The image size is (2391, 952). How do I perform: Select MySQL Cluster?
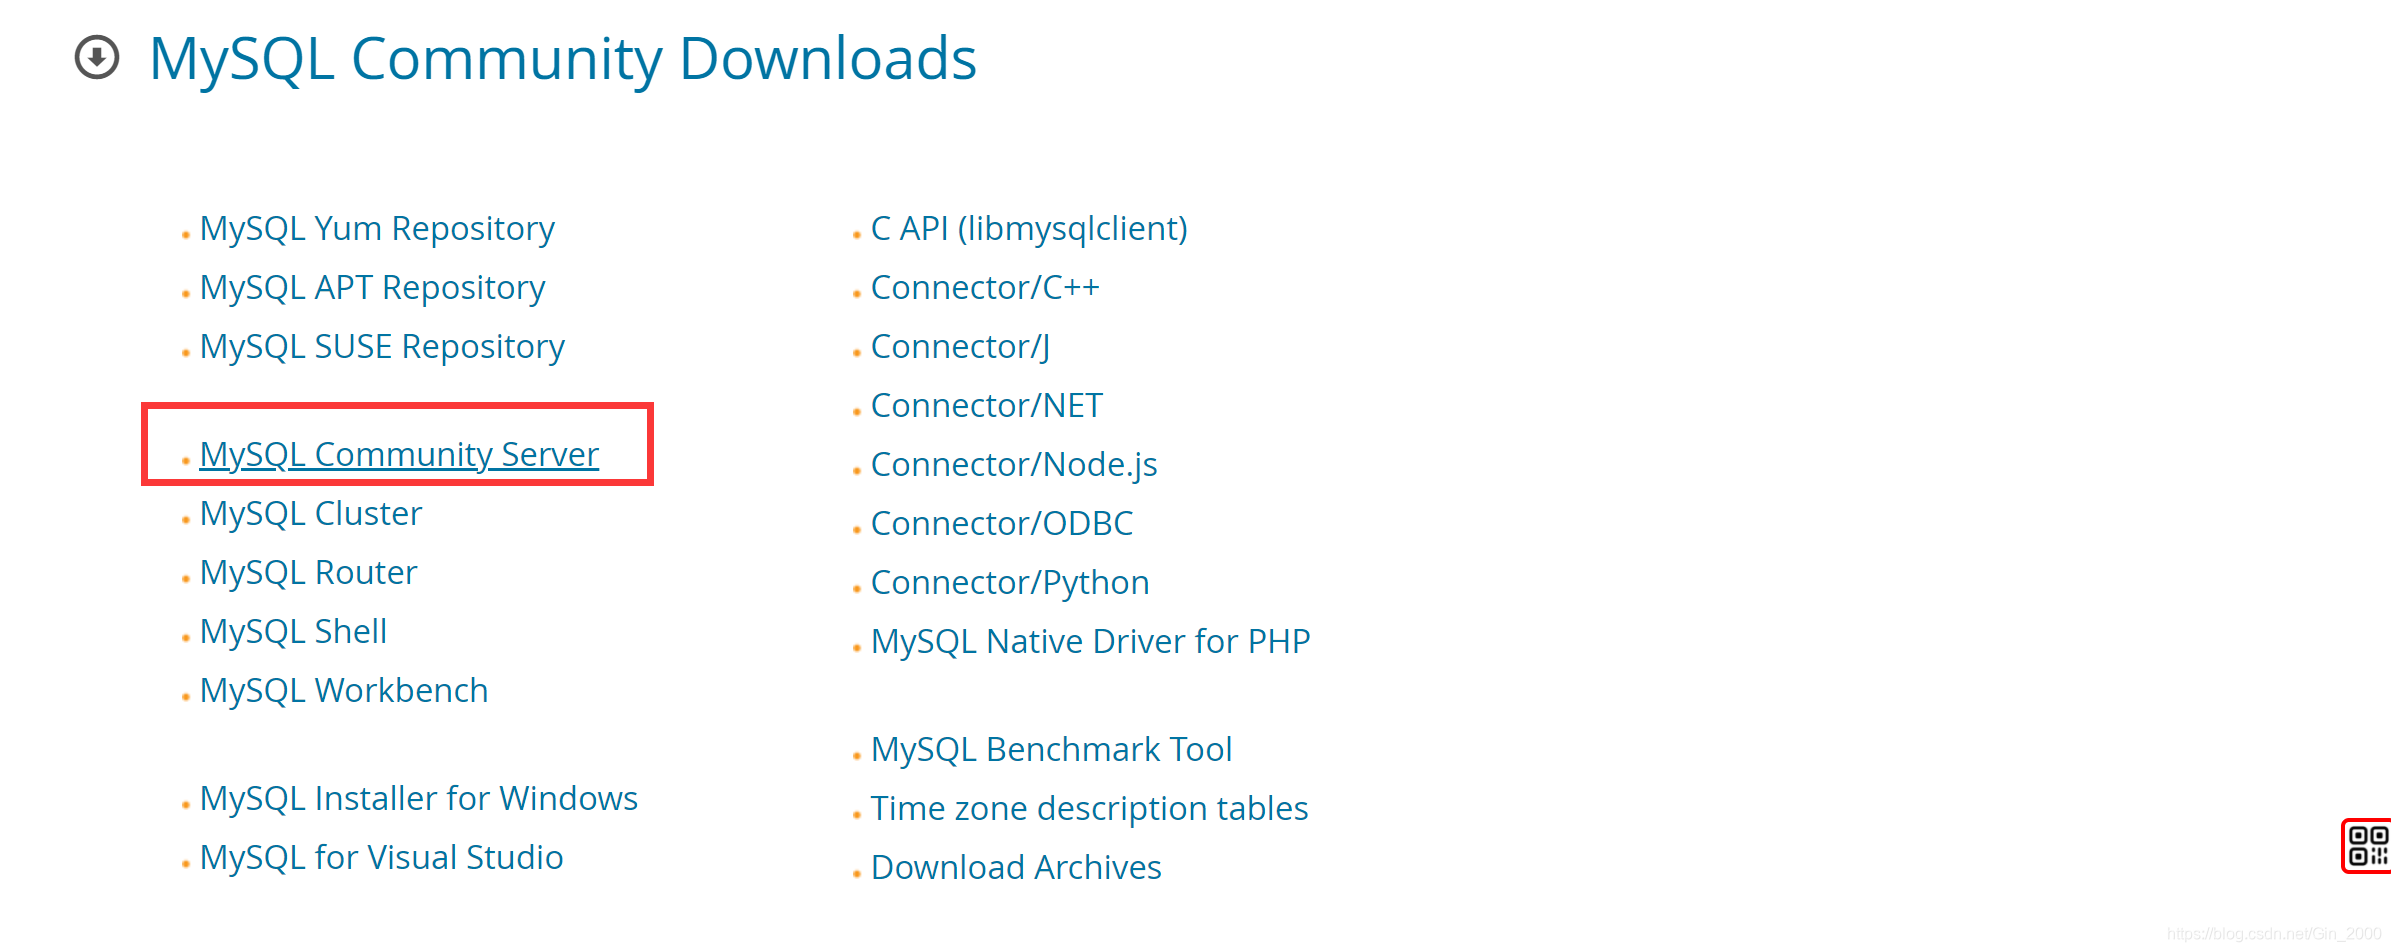coord(310,512)
